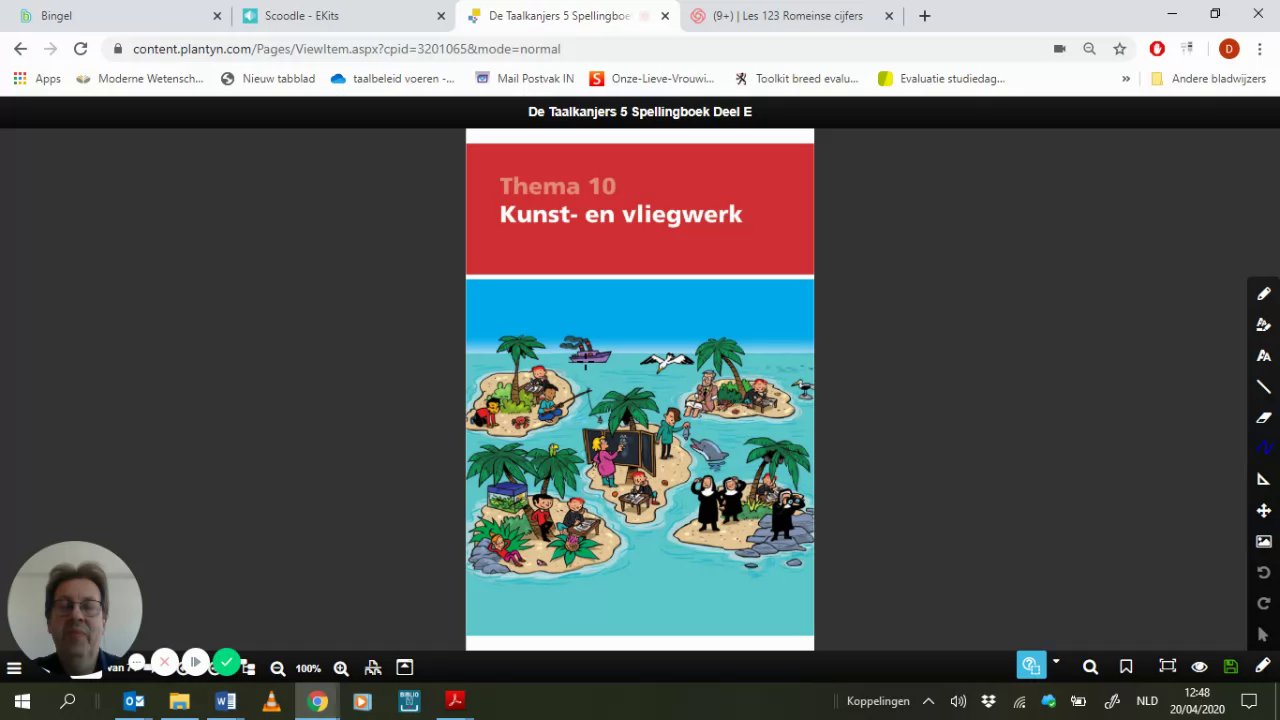Pause the recording with pause button
This screenshot has height=720, width=1280.
click(195, 662)
